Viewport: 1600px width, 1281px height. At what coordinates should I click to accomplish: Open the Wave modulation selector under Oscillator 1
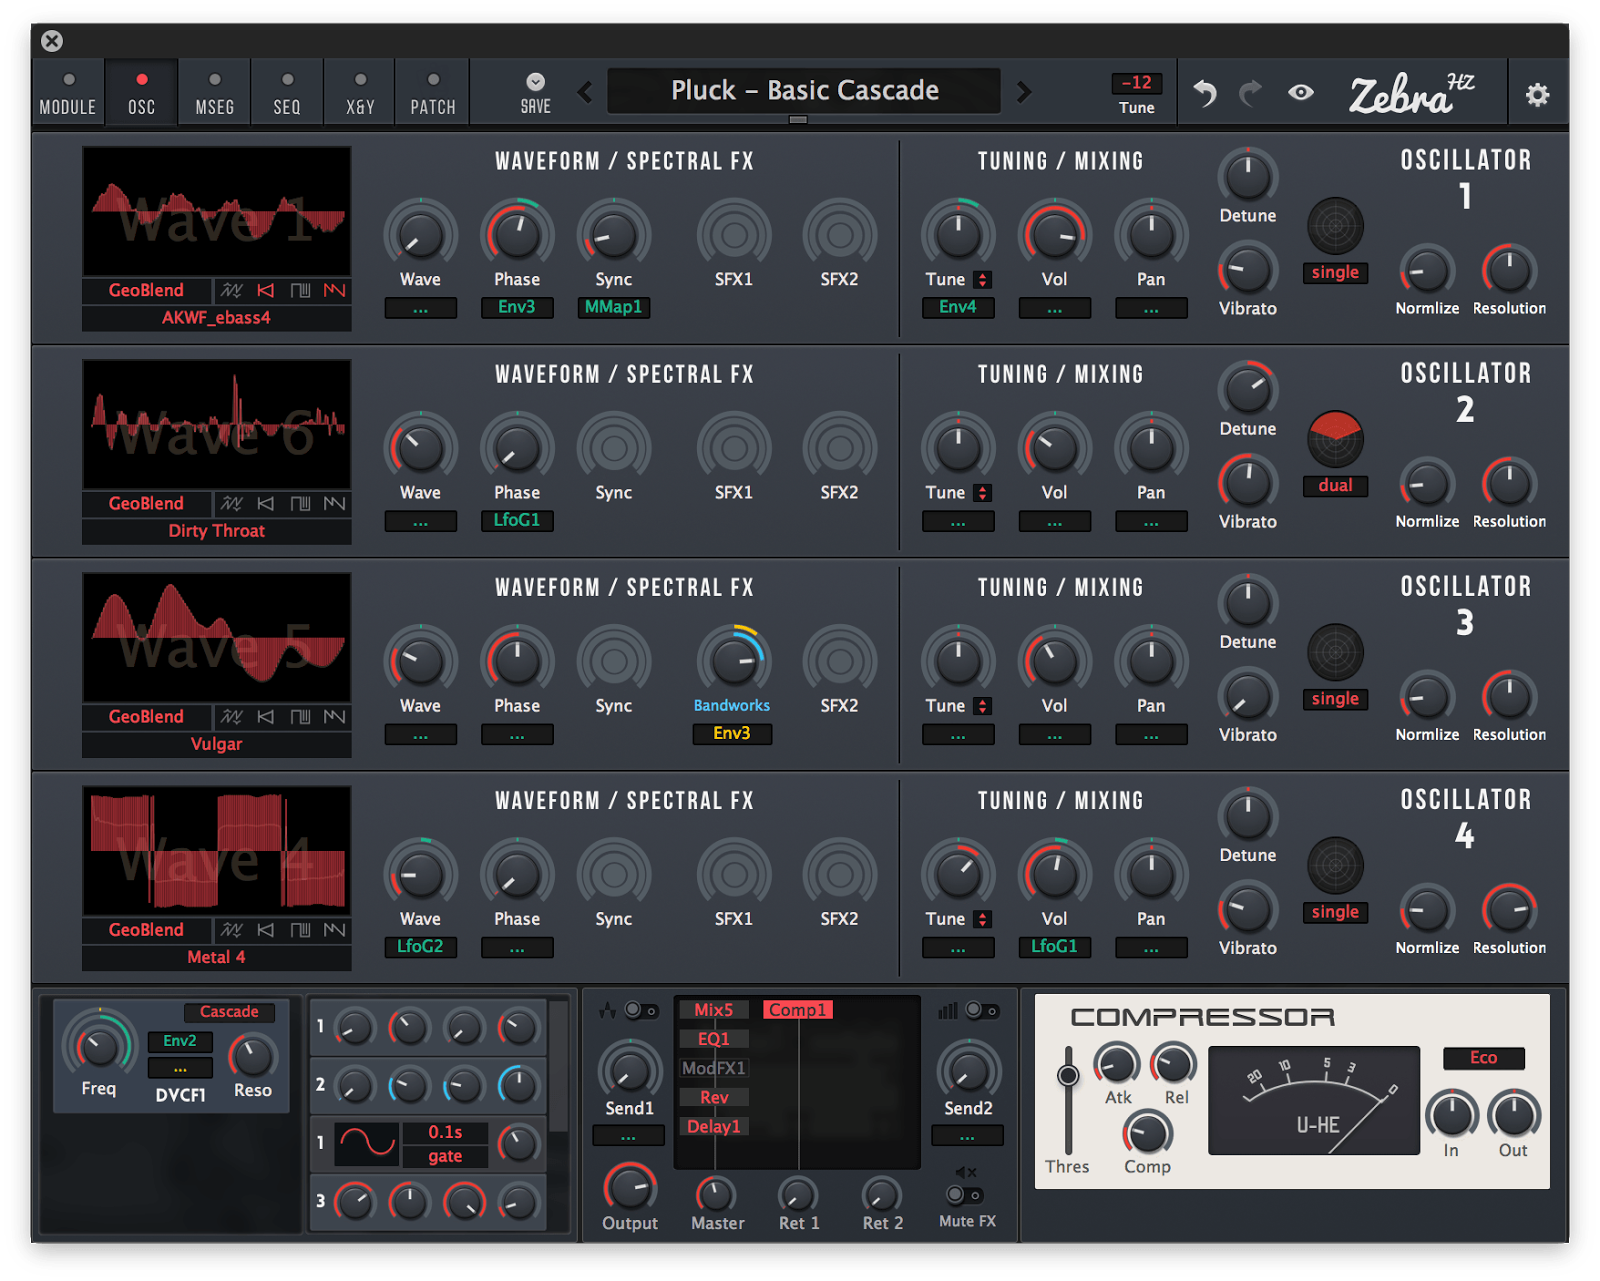(x=420, y=308)
